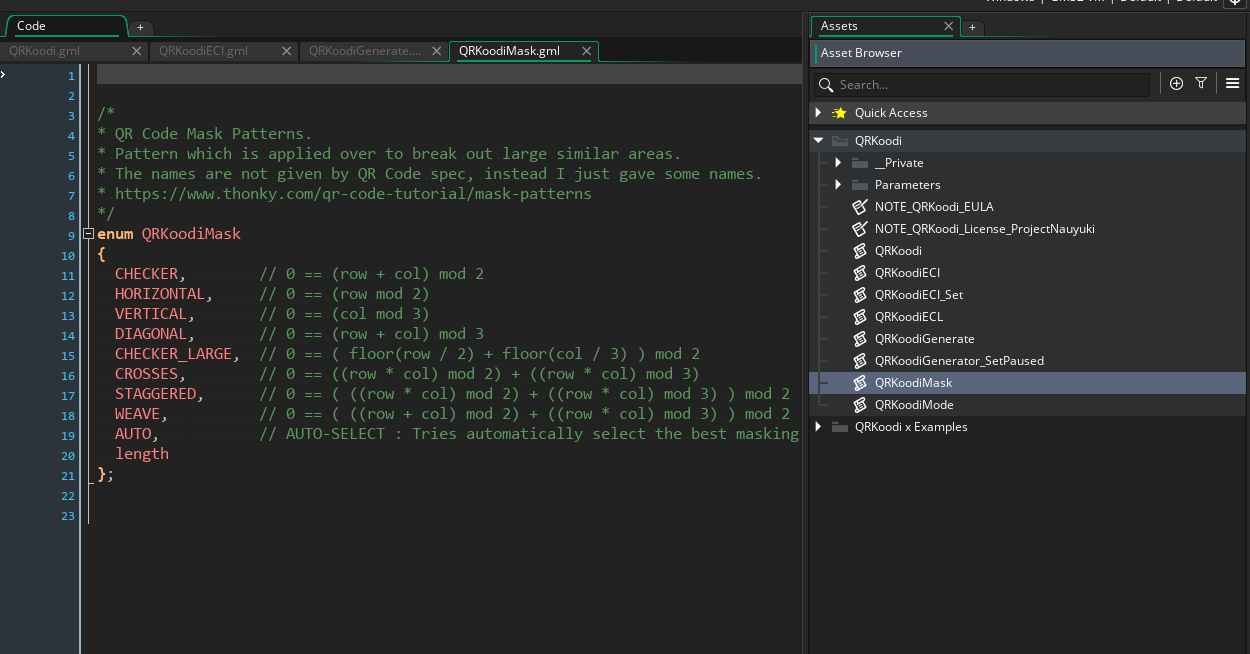
Task: Collapse the enum QRKoodiMask code fold
Action: pos(89,234)
